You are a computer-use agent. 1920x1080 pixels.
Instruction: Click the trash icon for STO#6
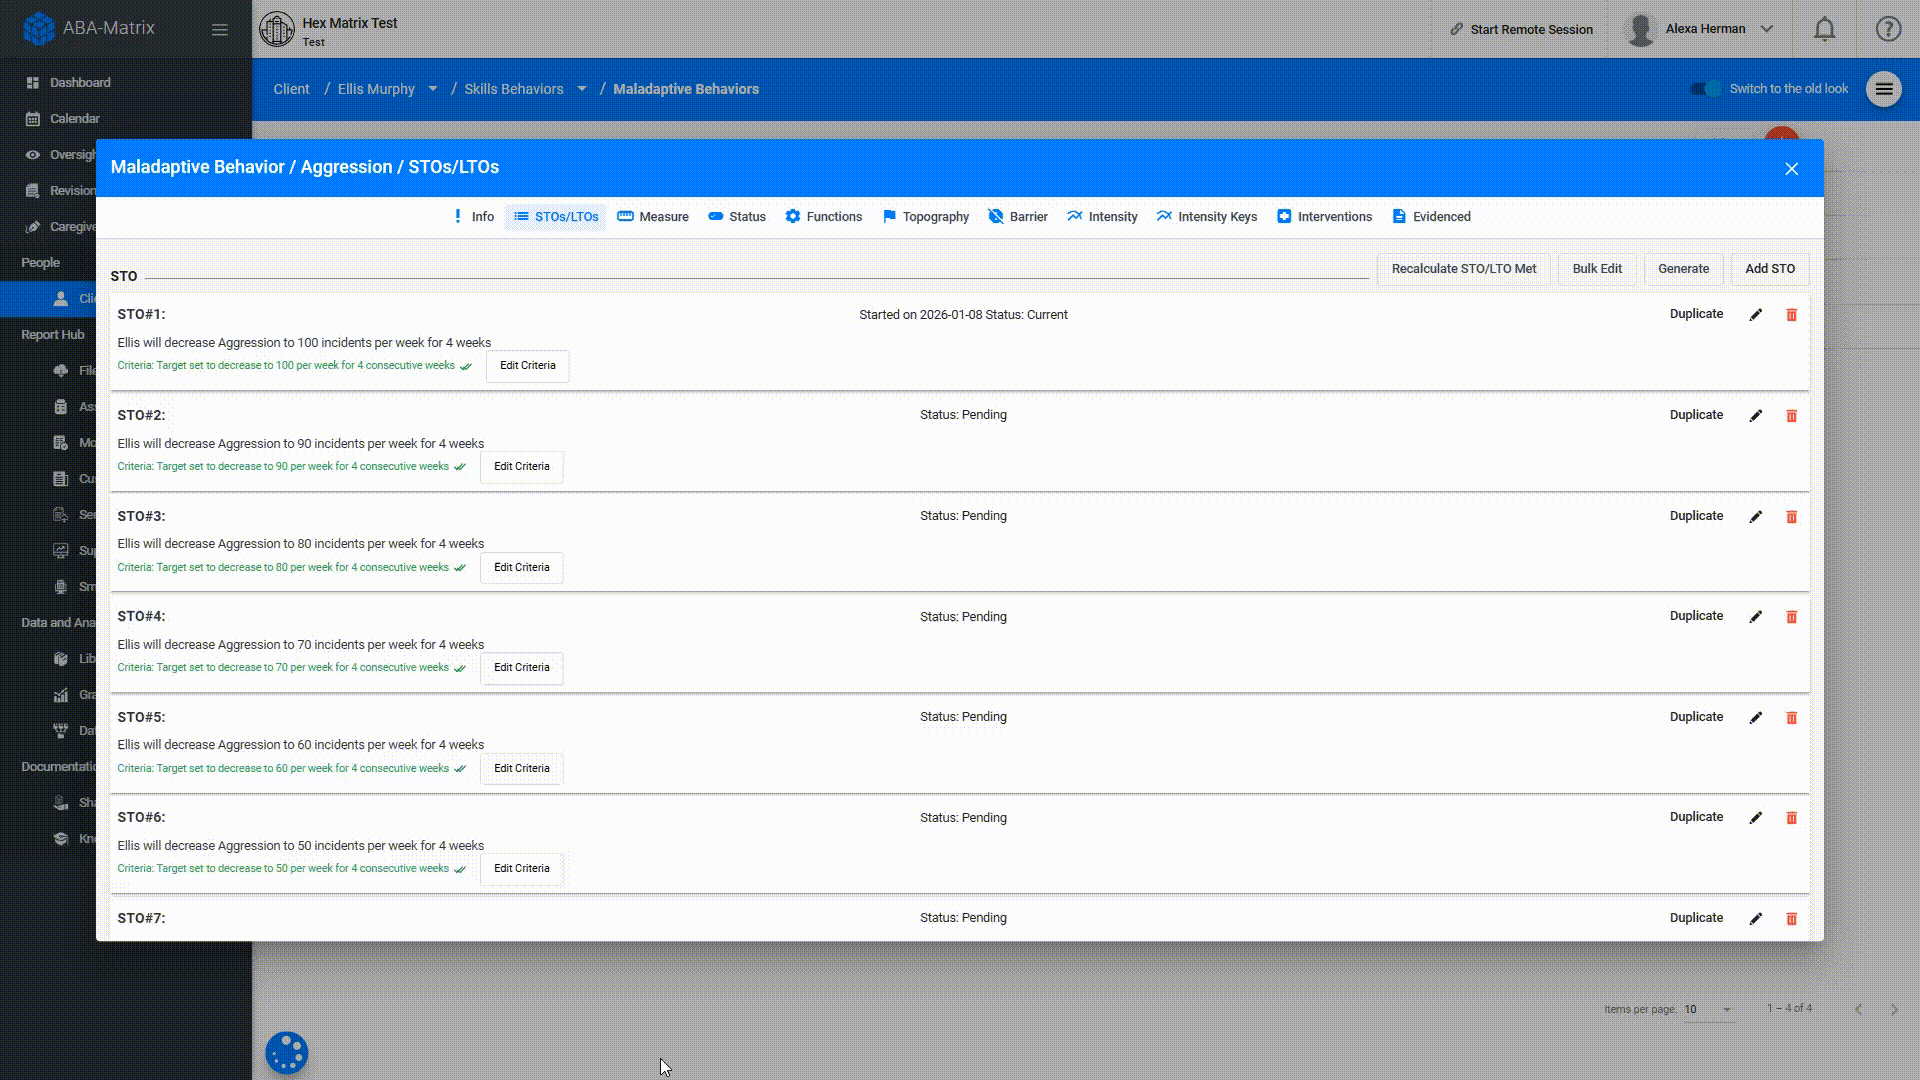(x=1791, y=818)
